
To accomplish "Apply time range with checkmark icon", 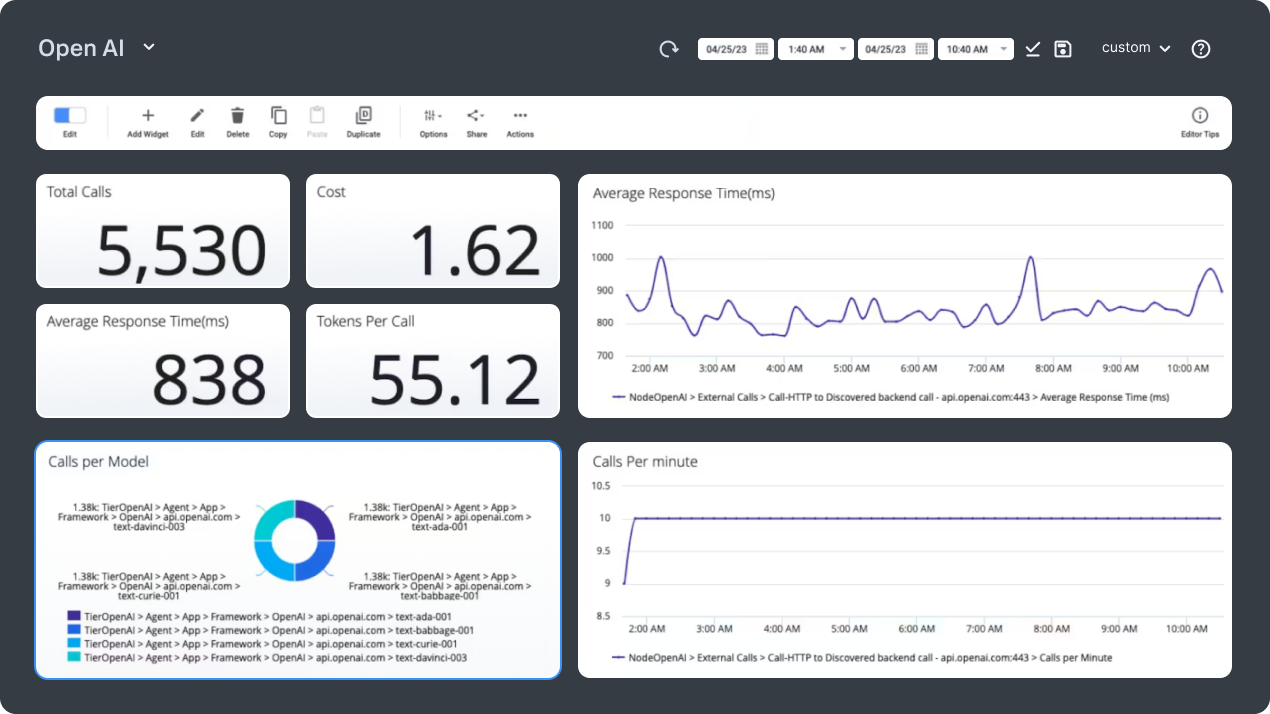I will click(x=1033, y=49).
